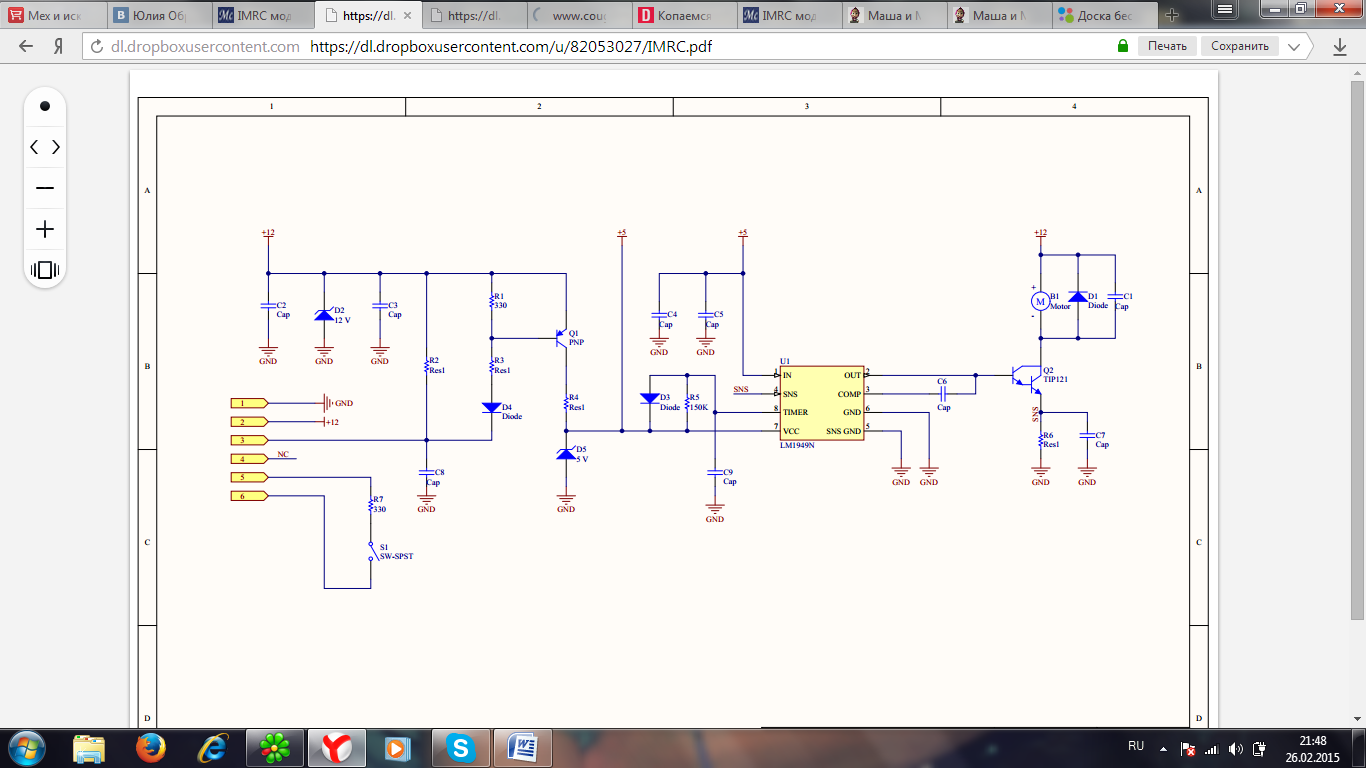Click the RU language indicator
This screenshot has height=768, width=1366.
coord(1136,746)
